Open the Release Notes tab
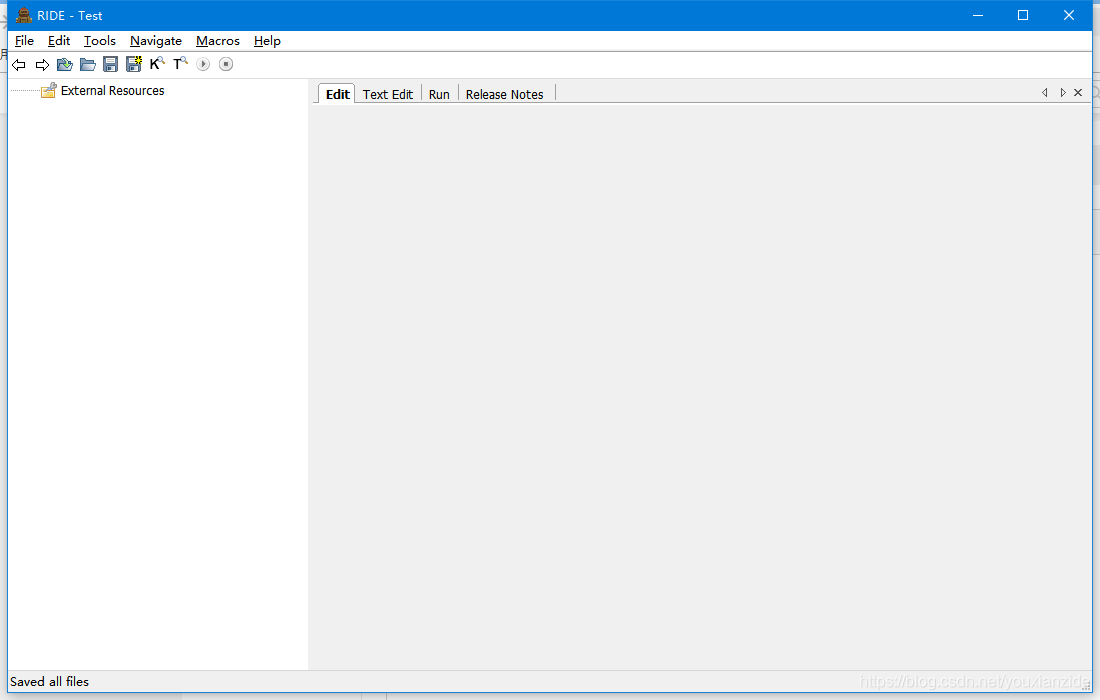 [504, 93]
